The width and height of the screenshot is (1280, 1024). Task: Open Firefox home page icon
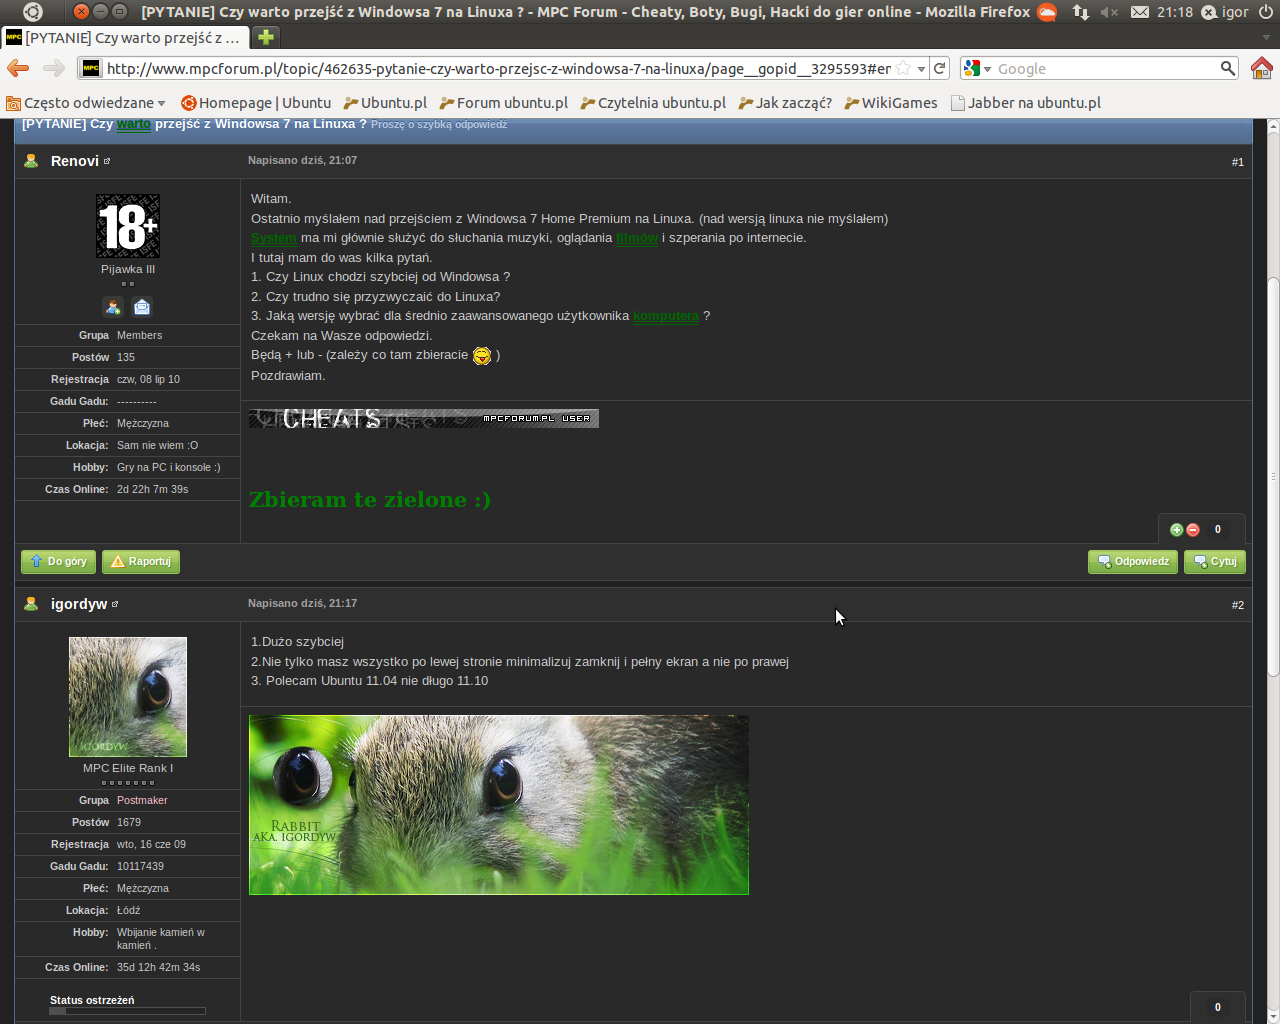[x=1261, y=68]
